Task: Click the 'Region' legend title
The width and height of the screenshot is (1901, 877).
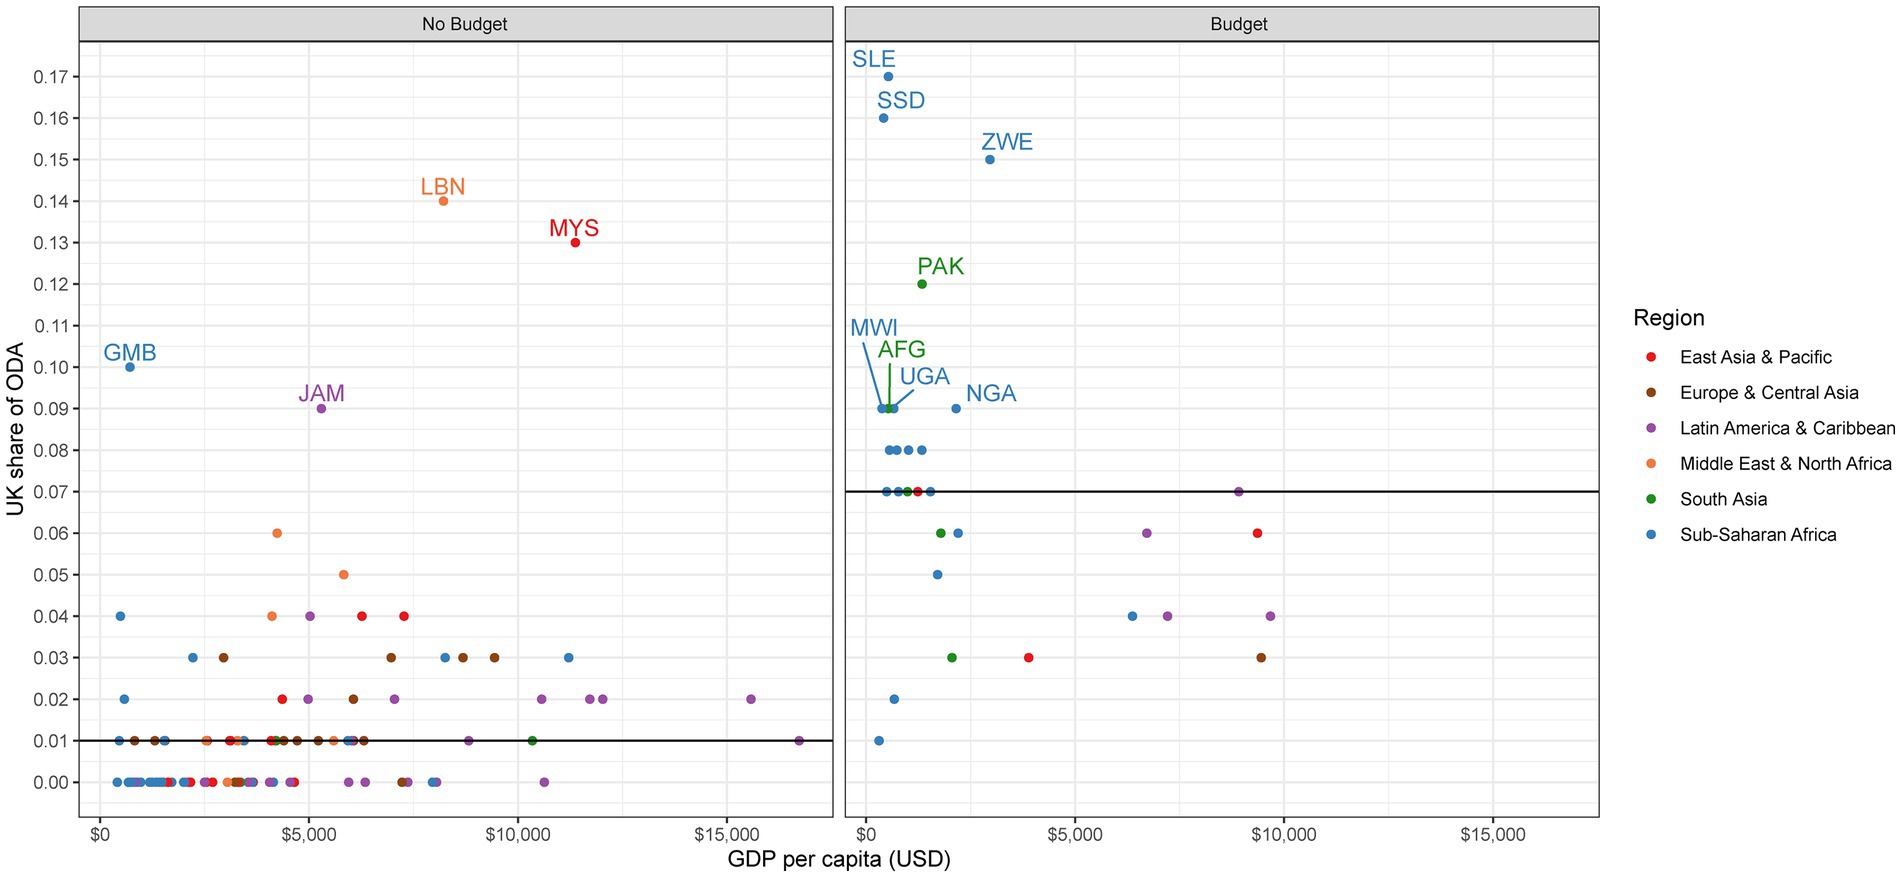Action: click(1669, 318)
